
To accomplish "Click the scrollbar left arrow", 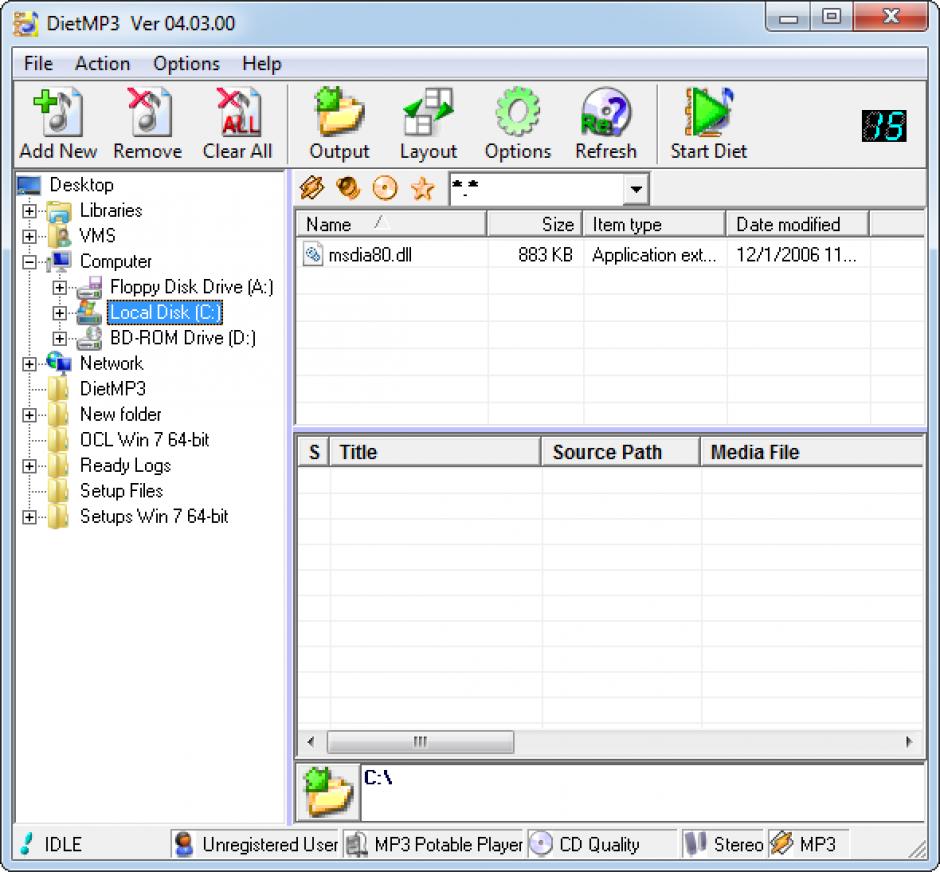I will click(311, 742).
